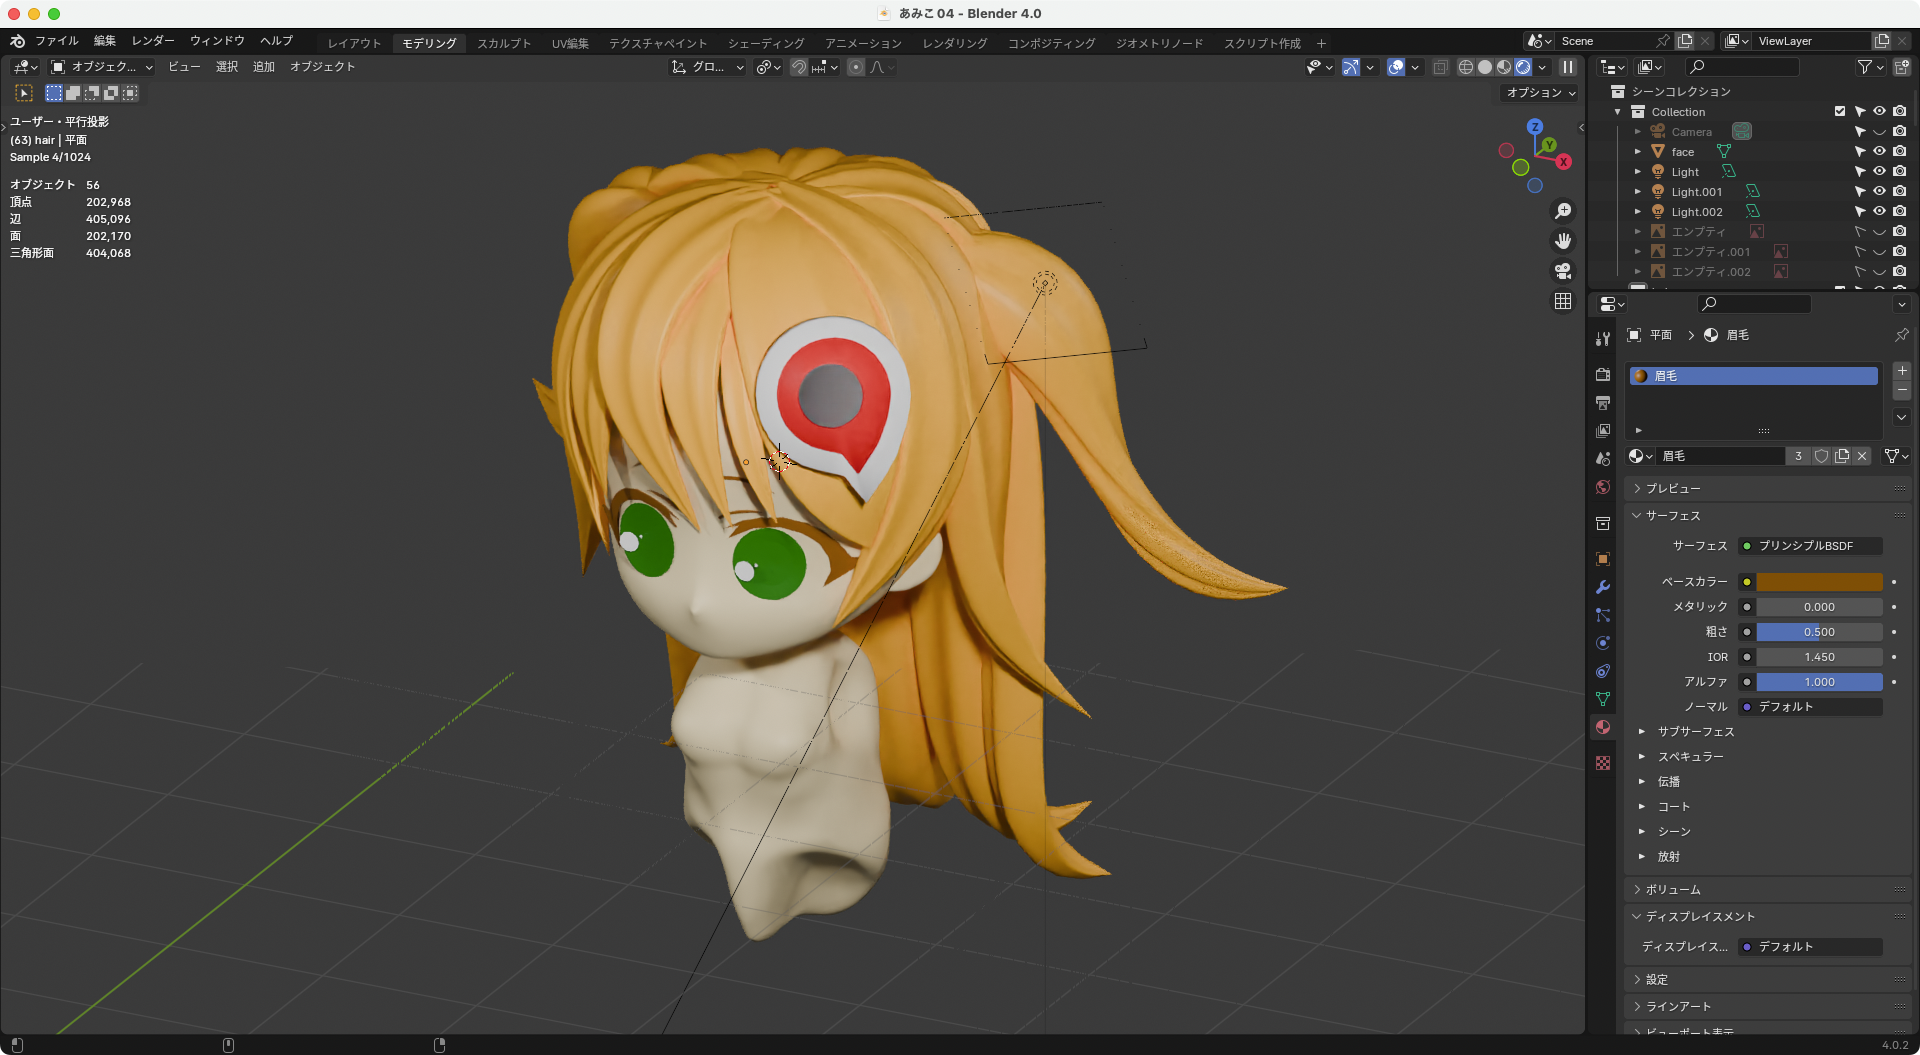Click the viewport pan hand icon
This screenshot has height=1055, width=1920.
point(1563,241)
